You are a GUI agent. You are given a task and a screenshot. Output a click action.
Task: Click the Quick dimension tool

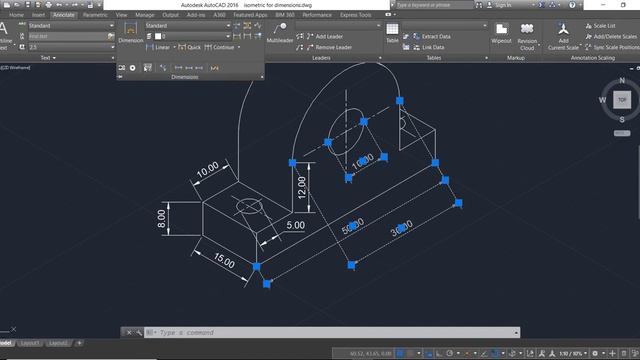click(190, 47)
